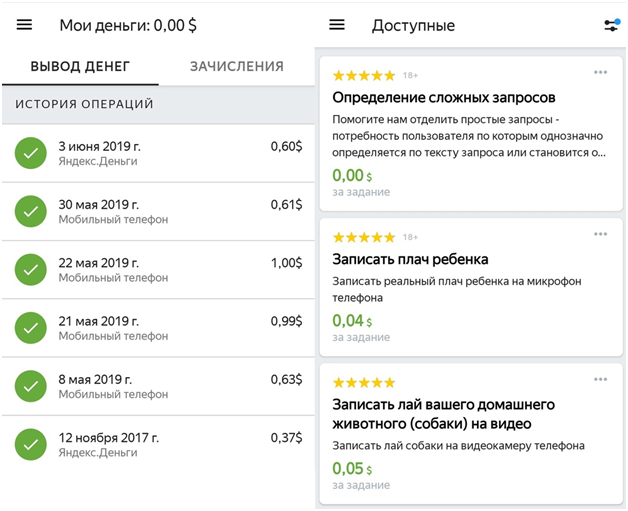This screenshot has height=511, width=628.
Task: Click description Записать лай собаки на видеокамеру
Action: pyautogui.click(x=459, y=446)
